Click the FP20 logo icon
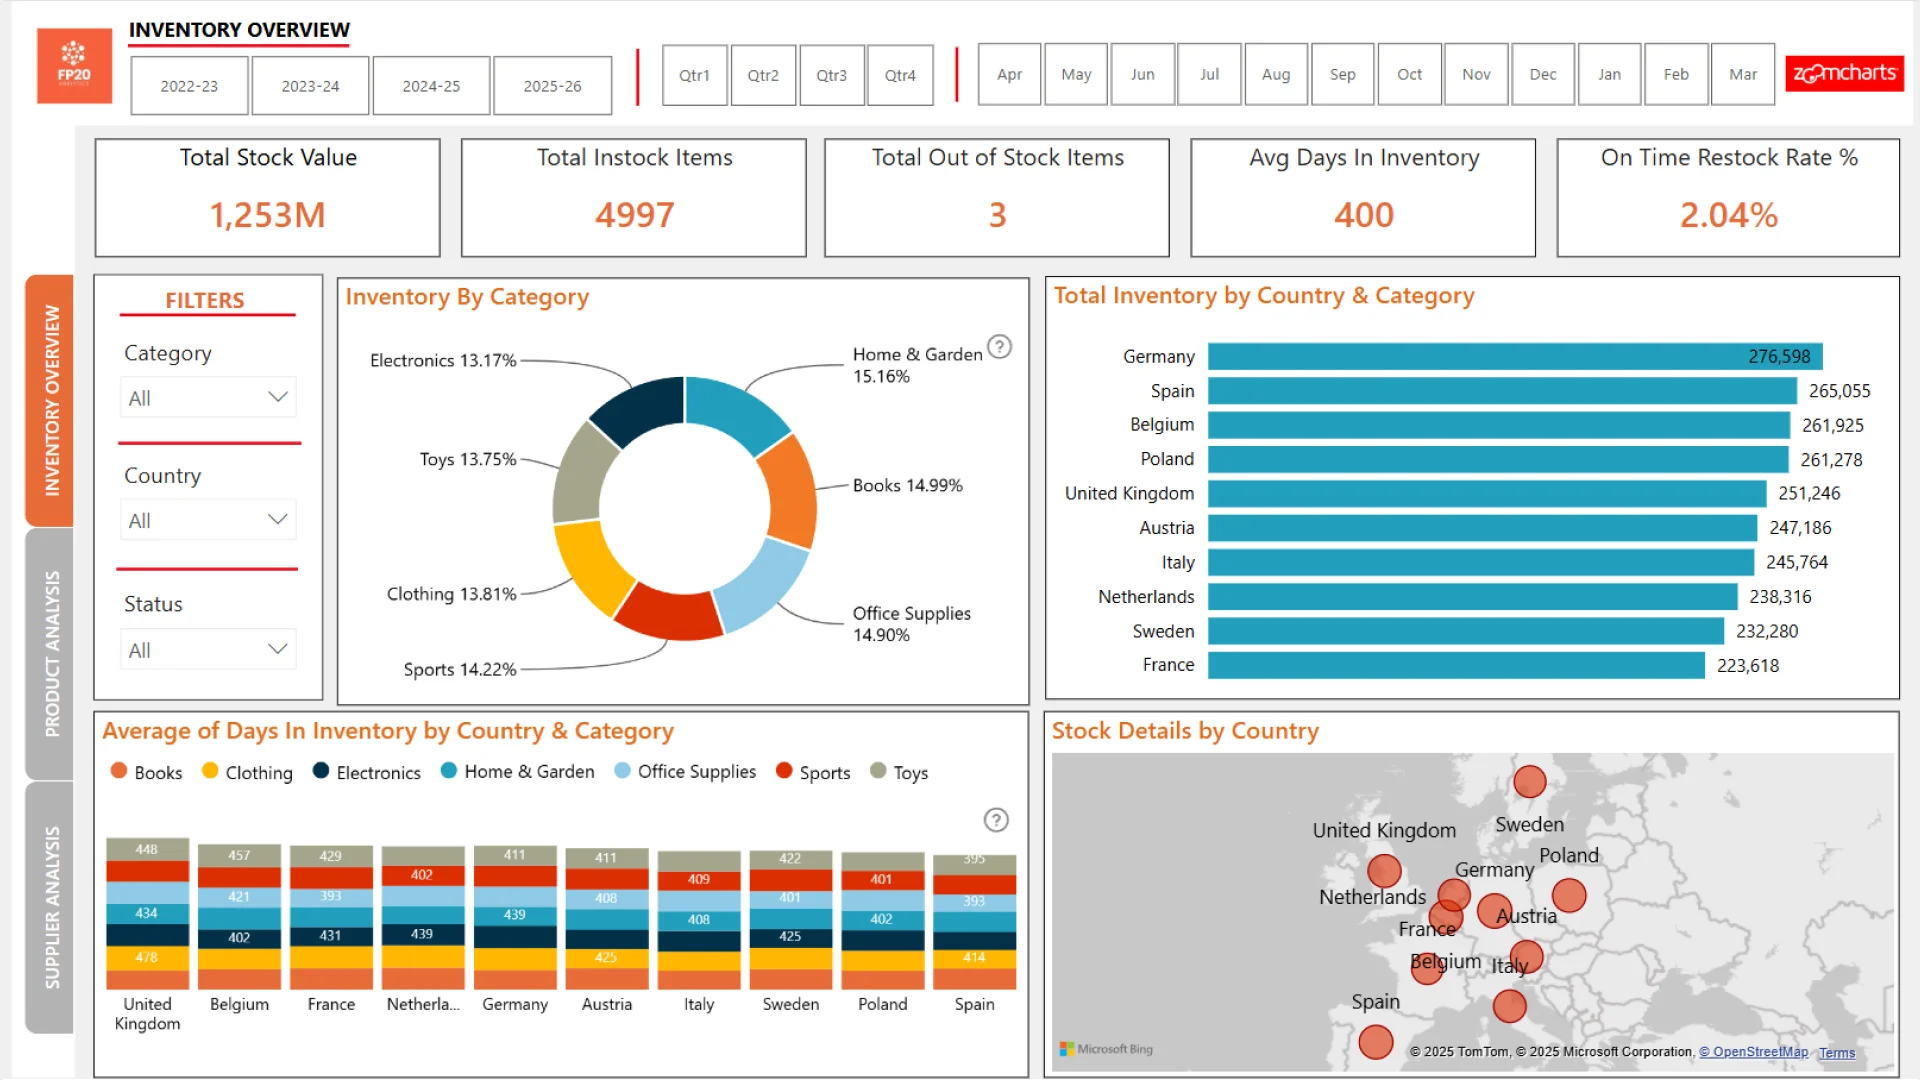This screenshot has height=1080, width=1920. [74, 65]
